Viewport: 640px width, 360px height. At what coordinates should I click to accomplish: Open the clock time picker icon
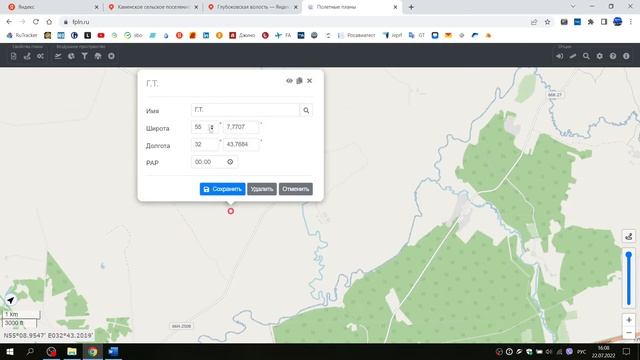230,162
